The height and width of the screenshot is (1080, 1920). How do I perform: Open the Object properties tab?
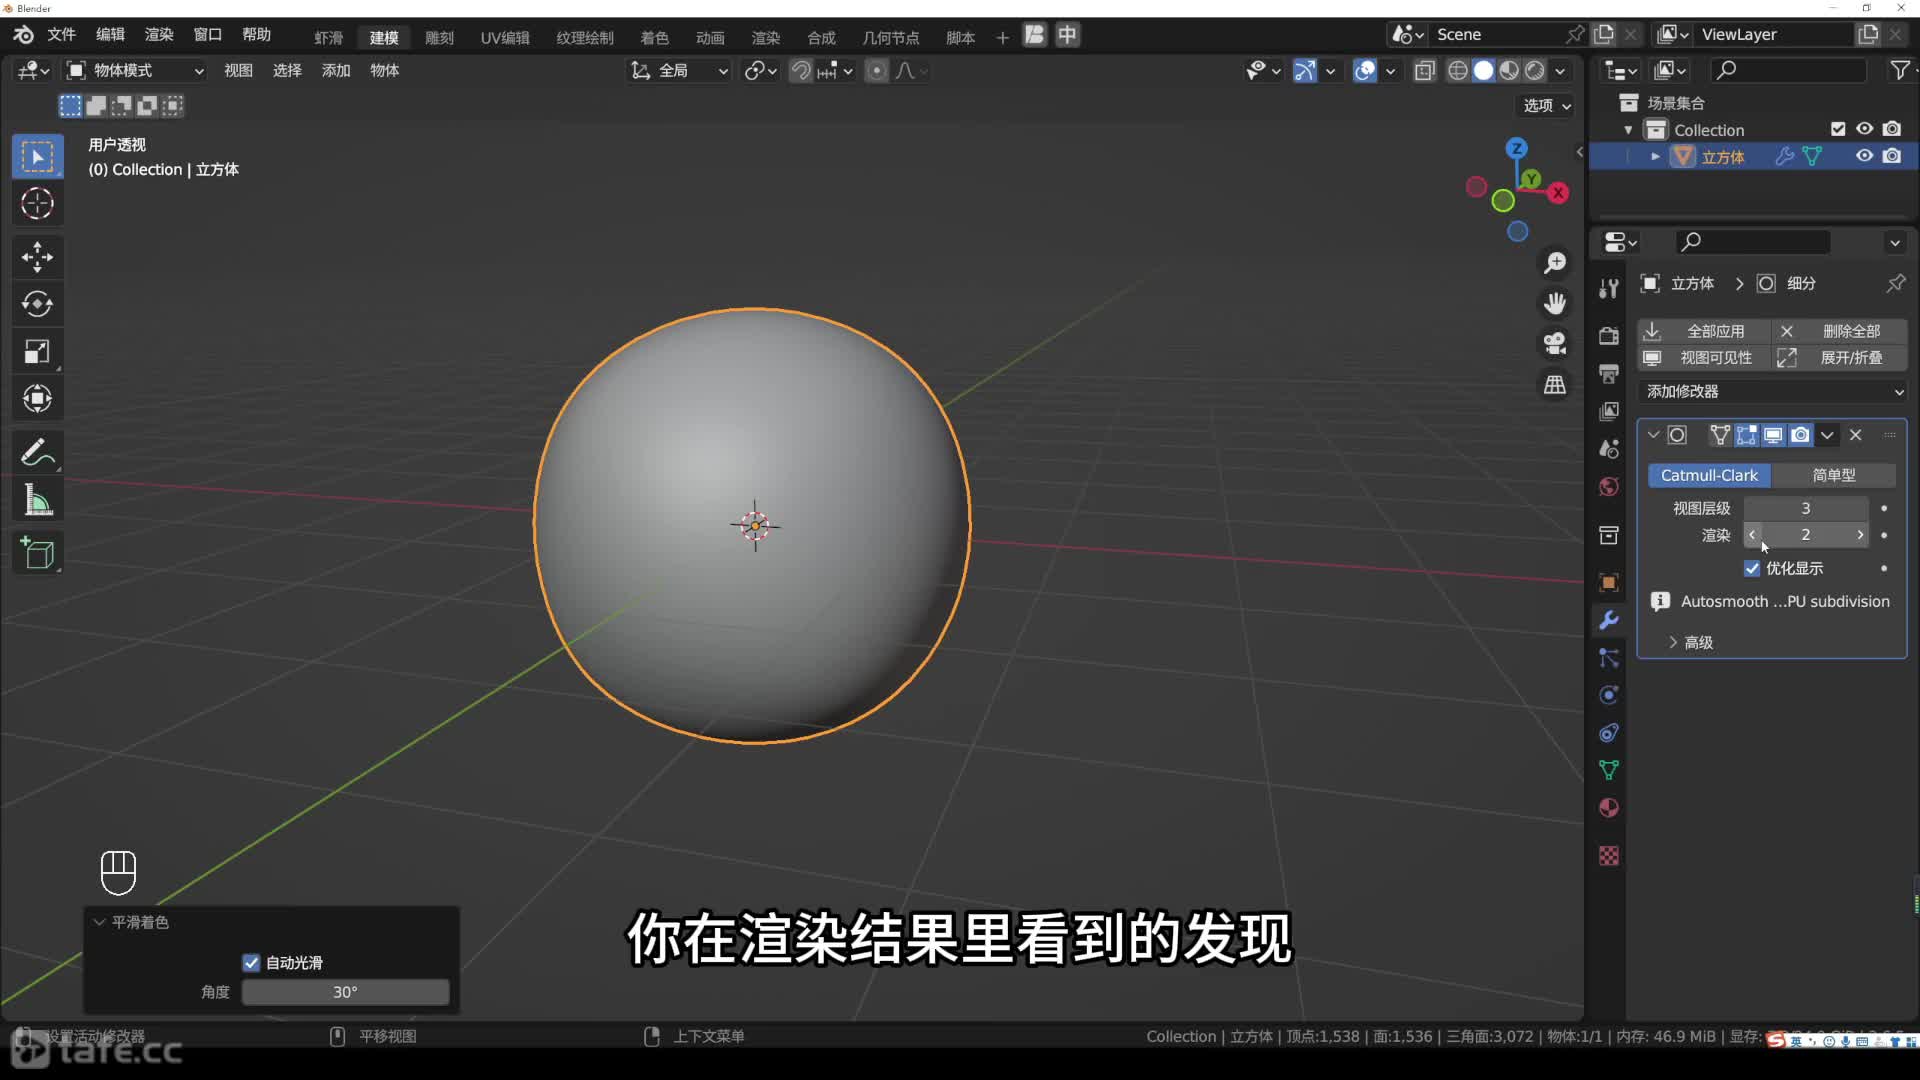(x=1609, y=583)
